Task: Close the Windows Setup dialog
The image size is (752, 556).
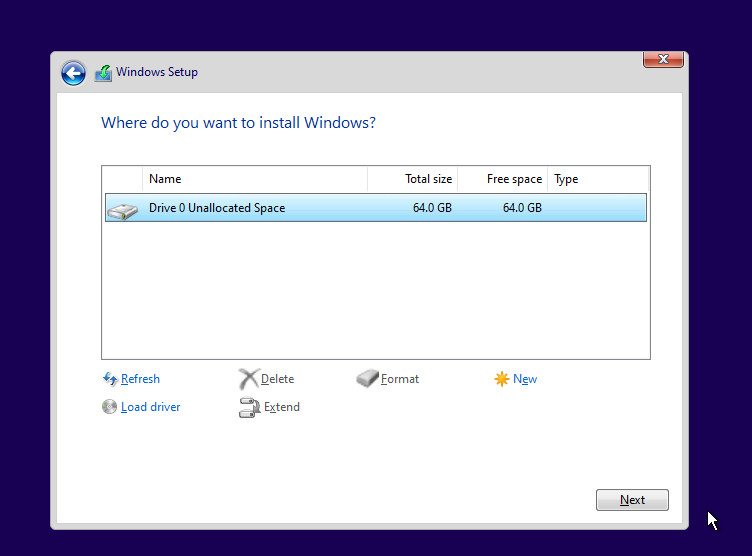Action: 663,59
